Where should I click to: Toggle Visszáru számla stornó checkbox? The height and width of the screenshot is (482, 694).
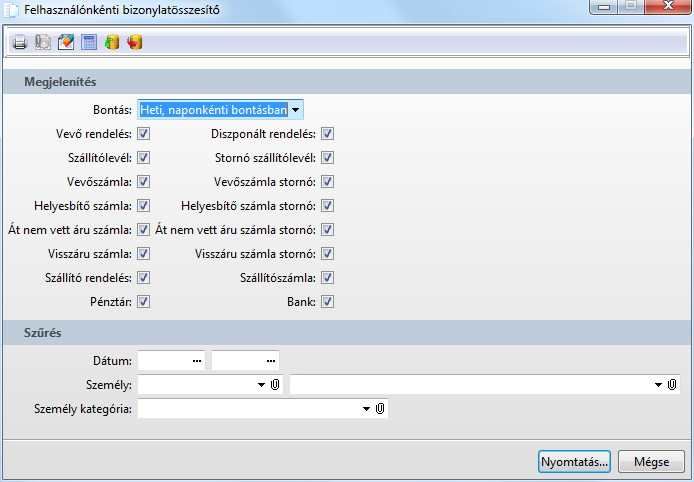click(328, 254)
